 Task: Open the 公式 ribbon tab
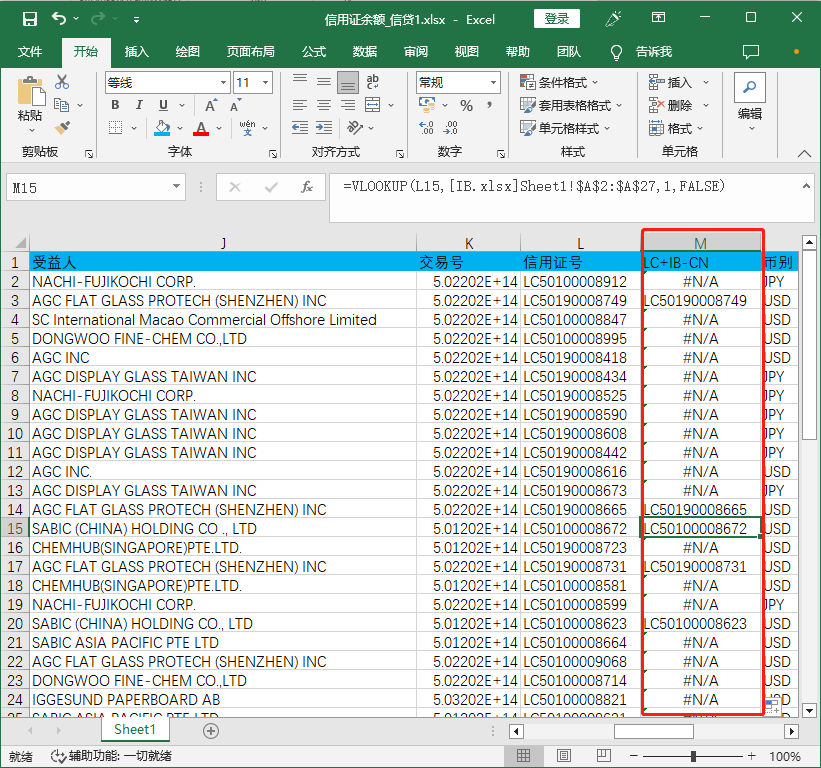[x=314, y=52]
